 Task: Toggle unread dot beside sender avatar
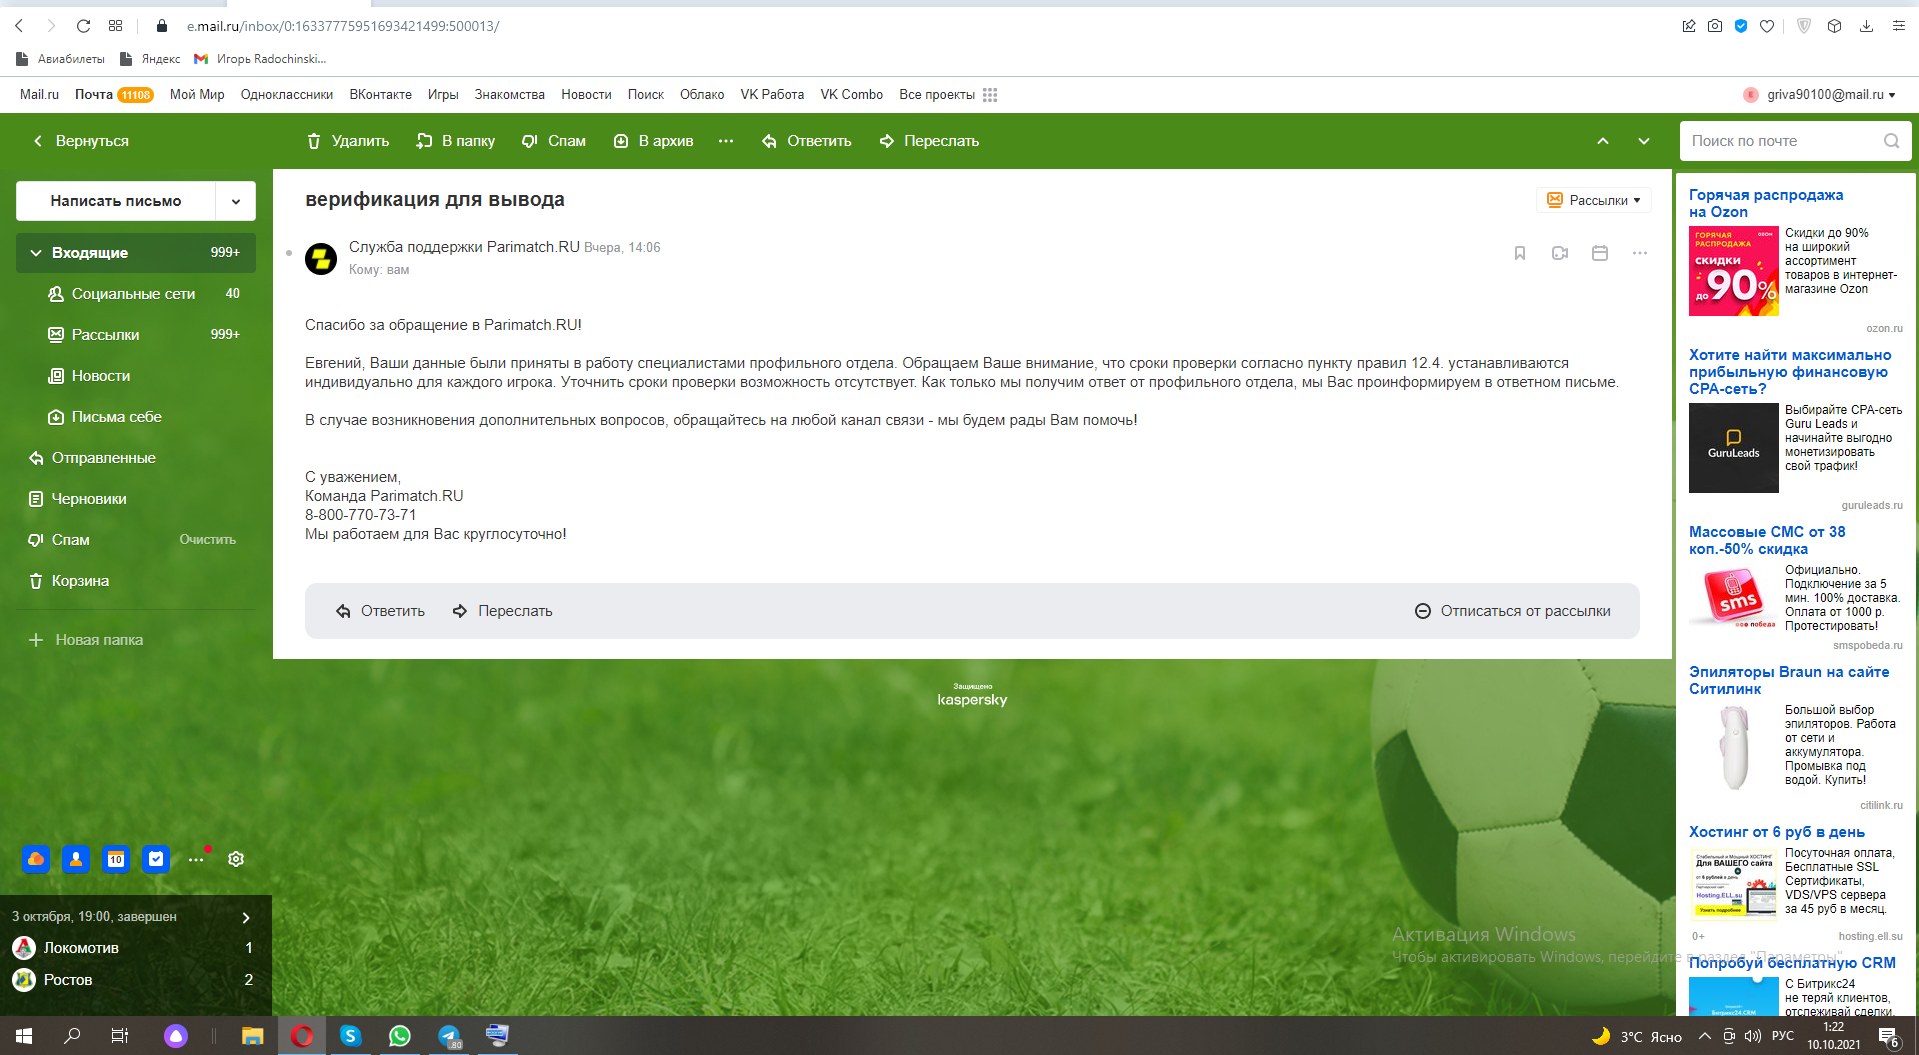289,253
